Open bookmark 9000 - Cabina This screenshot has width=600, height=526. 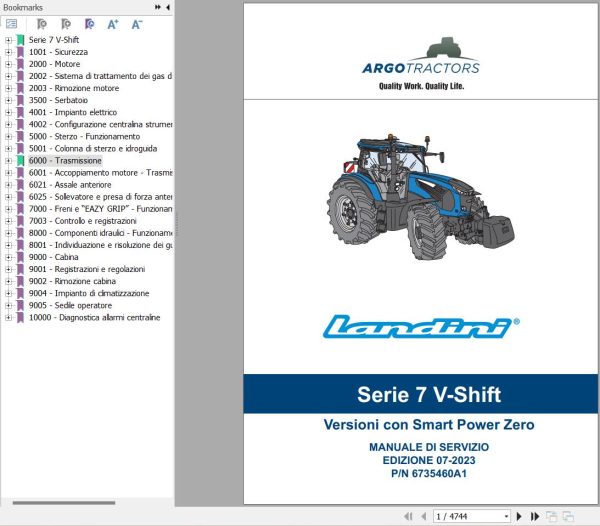coord(54,257)
